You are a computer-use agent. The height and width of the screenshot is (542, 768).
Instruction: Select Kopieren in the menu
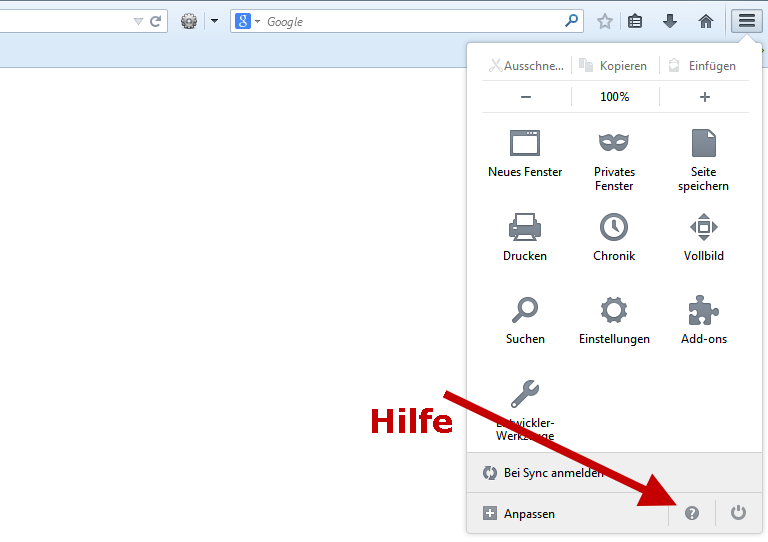click(615, 66)
